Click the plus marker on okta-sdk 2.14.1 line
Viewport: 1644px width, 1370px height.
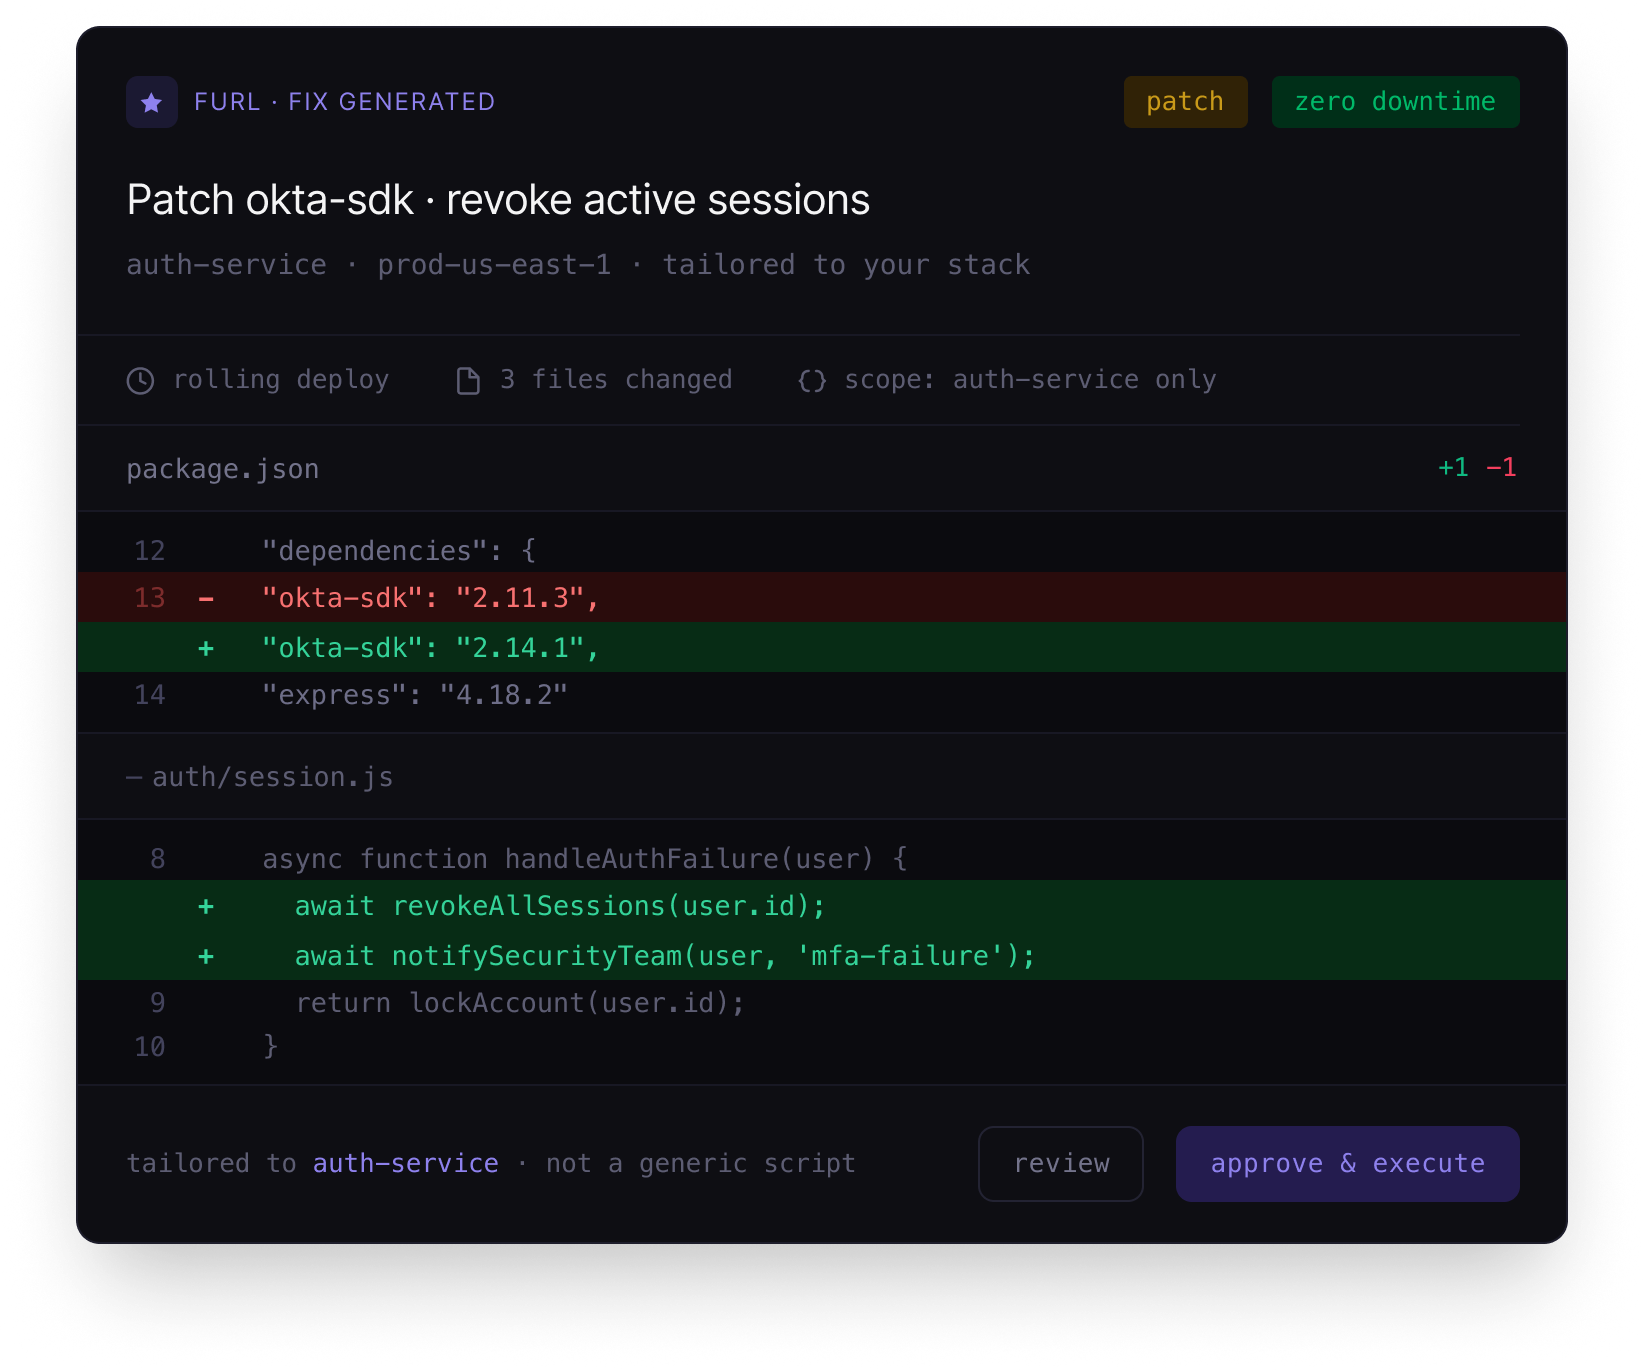(x=206, y=649)
